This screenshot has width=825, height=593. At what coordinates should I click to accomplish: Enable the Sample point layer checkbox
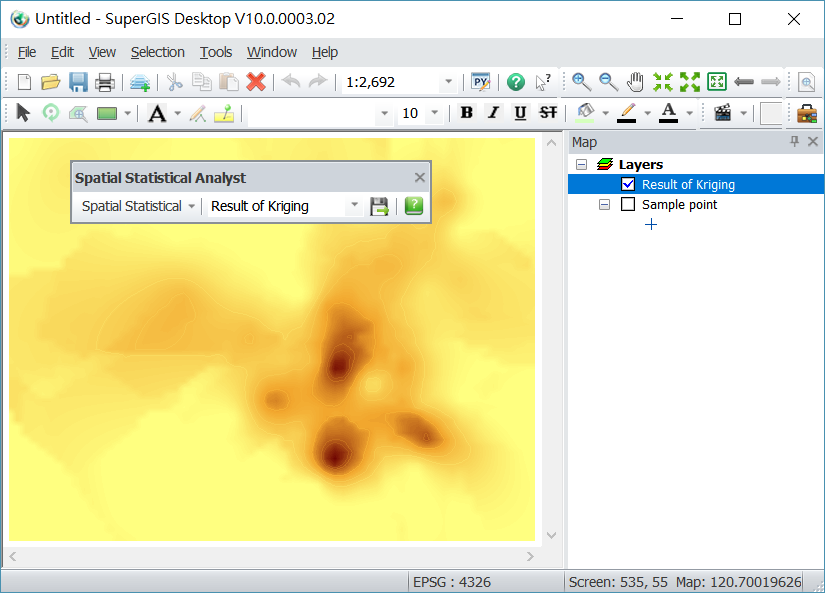click(628, 204)
